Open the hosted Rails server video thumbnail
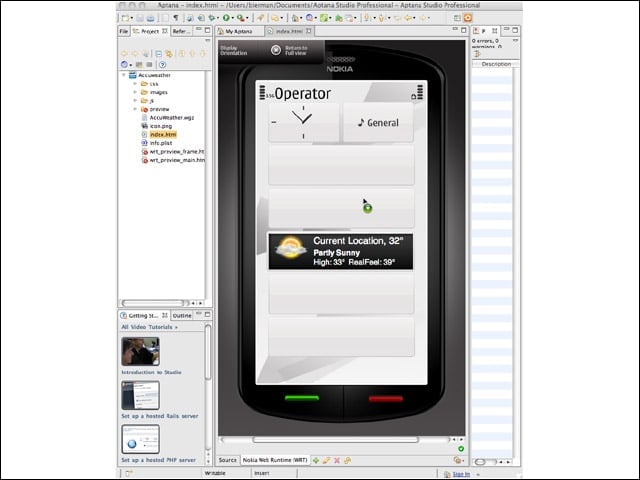The width and height of the screenshot is (640, 480). pyautogui.click(x=140, y=395)
